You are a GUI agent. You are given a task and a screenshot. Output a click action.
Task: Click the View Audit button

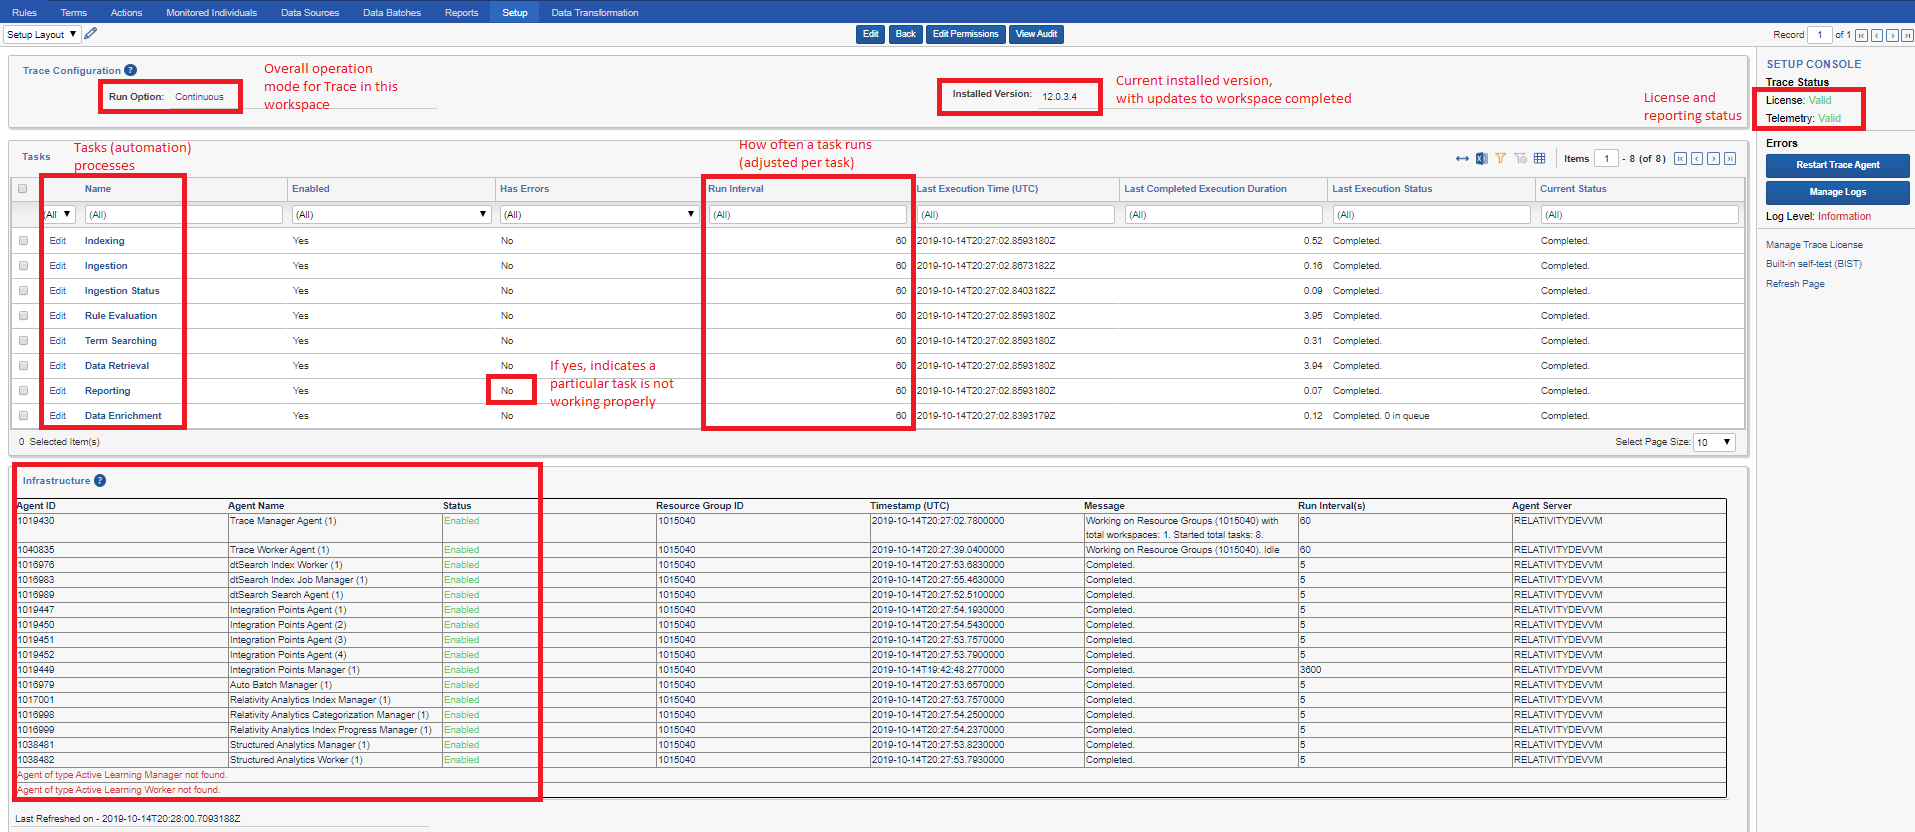(x=1036, y=34)
